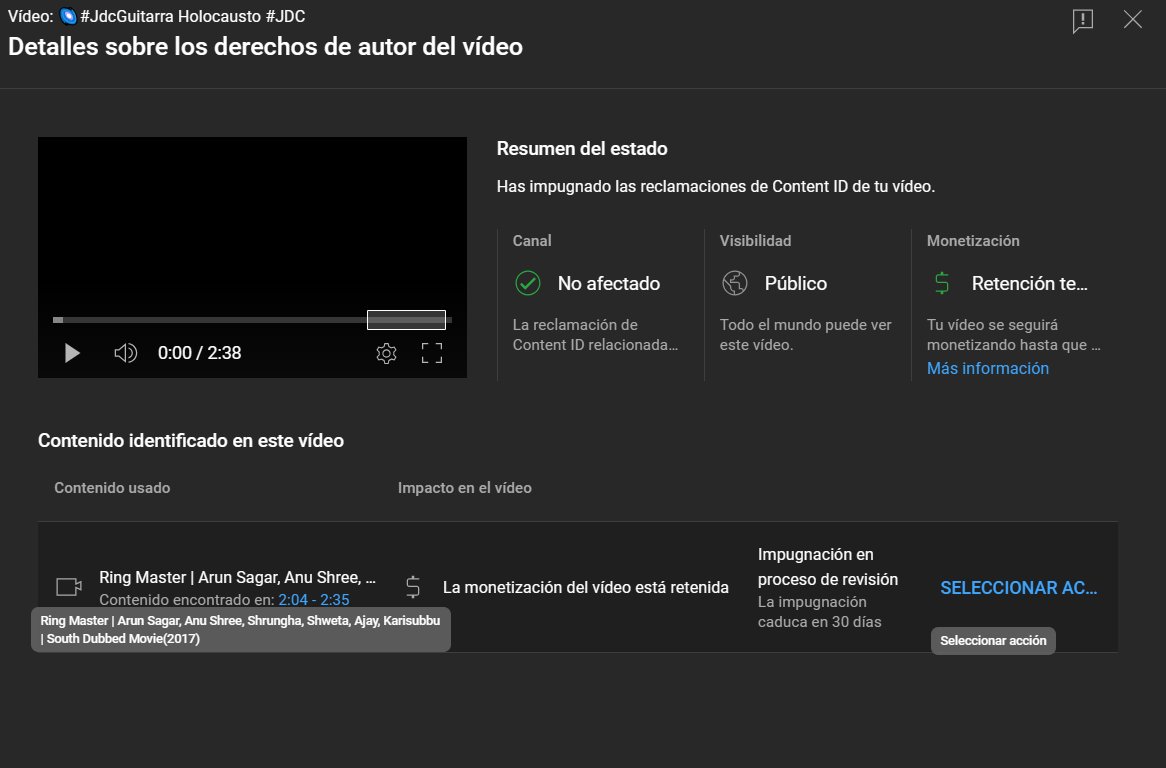Open video player settings gear
Image resolution: width=1166 pixels, height=768 pixels.
(386, 353)
